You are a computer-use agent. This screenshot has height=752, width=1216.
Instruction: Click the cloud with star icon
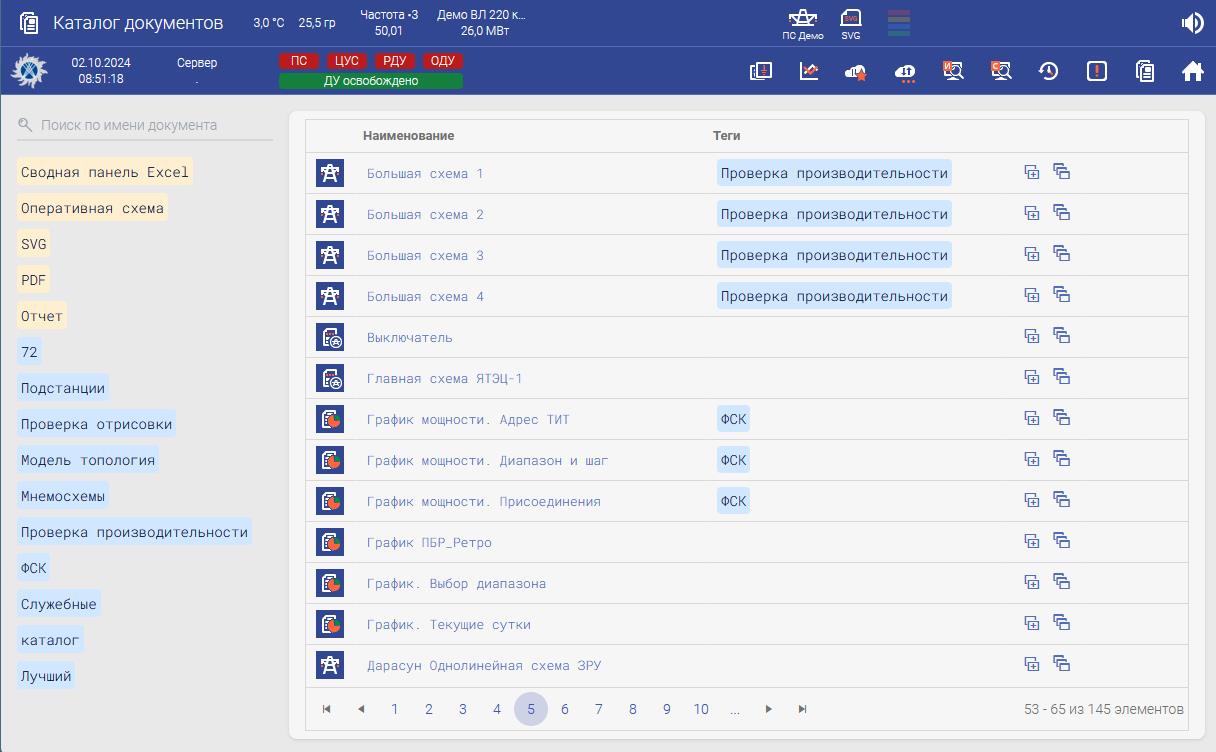coord(856,71)
